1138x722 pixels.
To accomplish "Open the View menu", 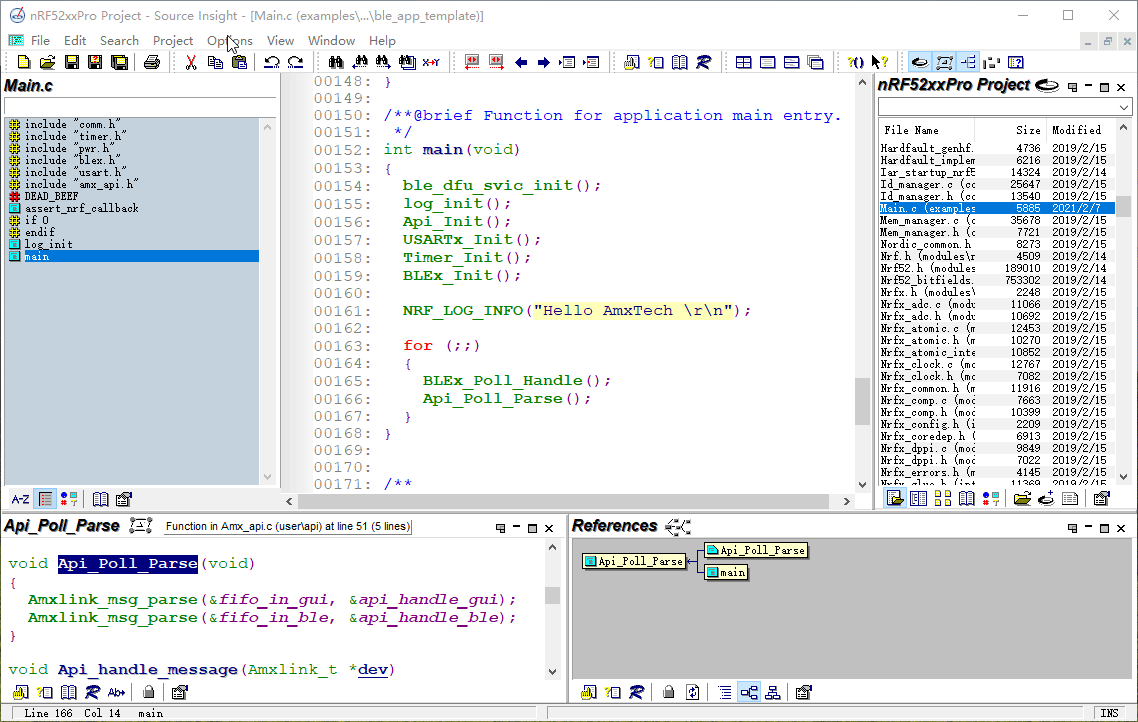I will tap(280, 41).
